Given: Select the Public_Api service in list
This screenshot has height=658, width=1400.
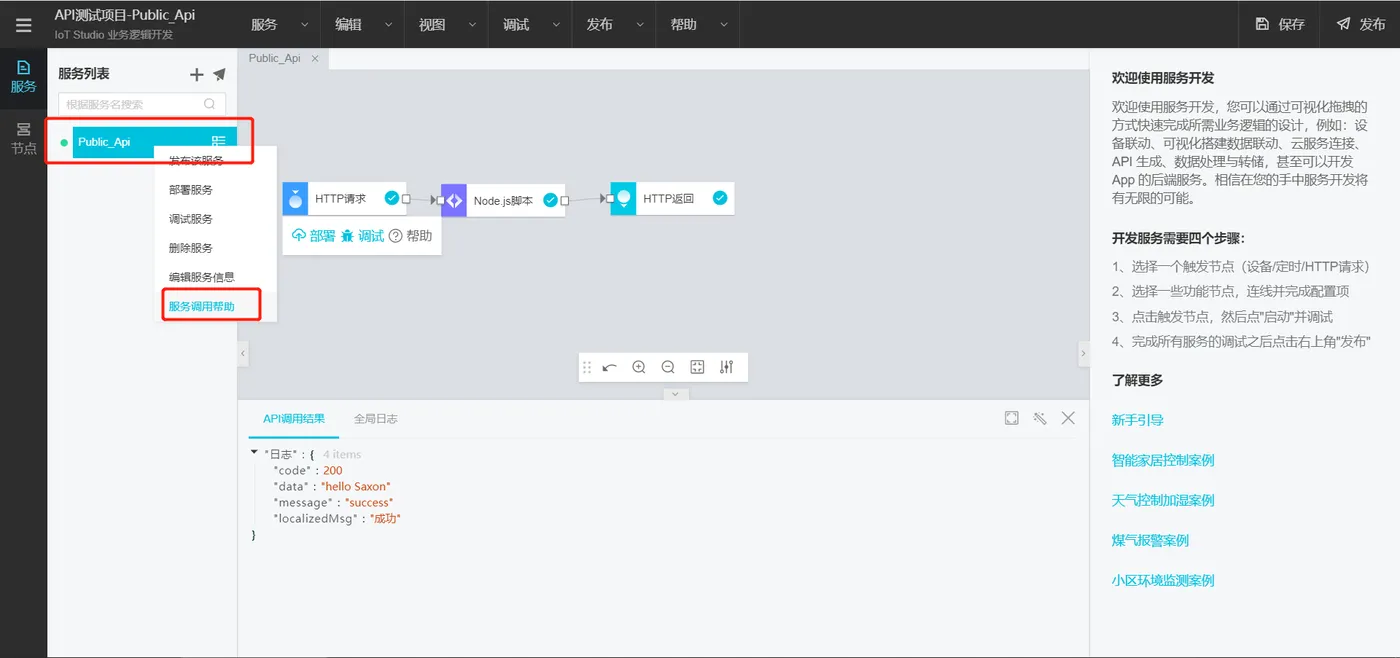Looking at the screenshot, I should click(x=155, y=142).
